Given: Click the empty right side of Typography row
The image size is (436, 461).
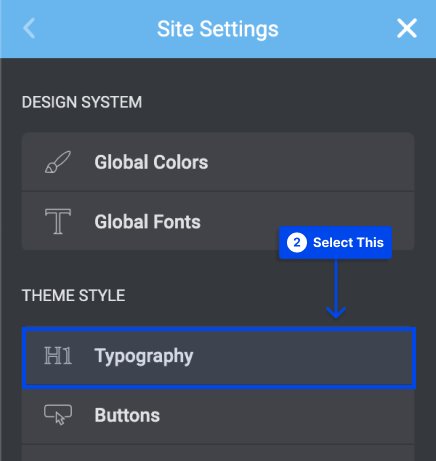Looking at the screenshot, I should (x=300, y=358).
